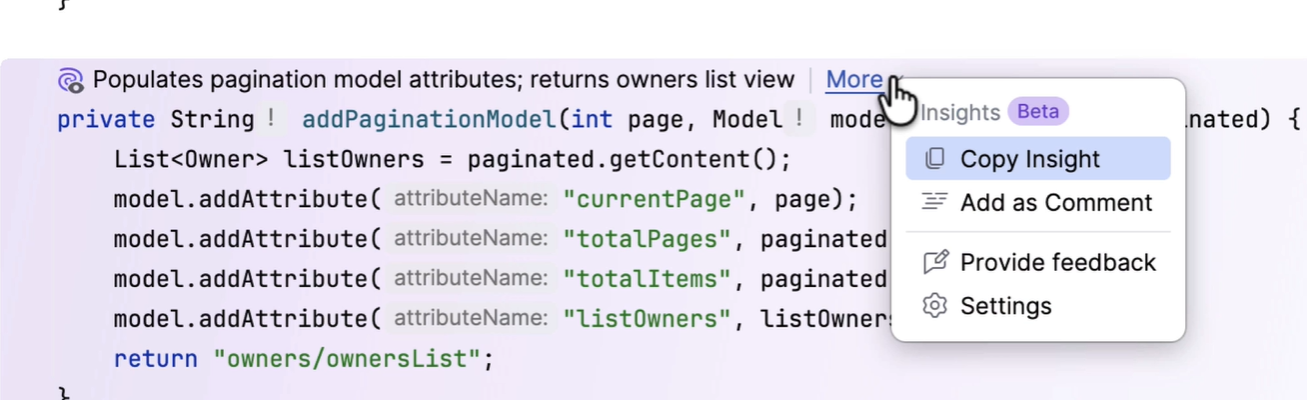Viewport: 1307px width, 400px height.
Task: Click the 'Insights' popup header label
Action: [x=960, y=112]
